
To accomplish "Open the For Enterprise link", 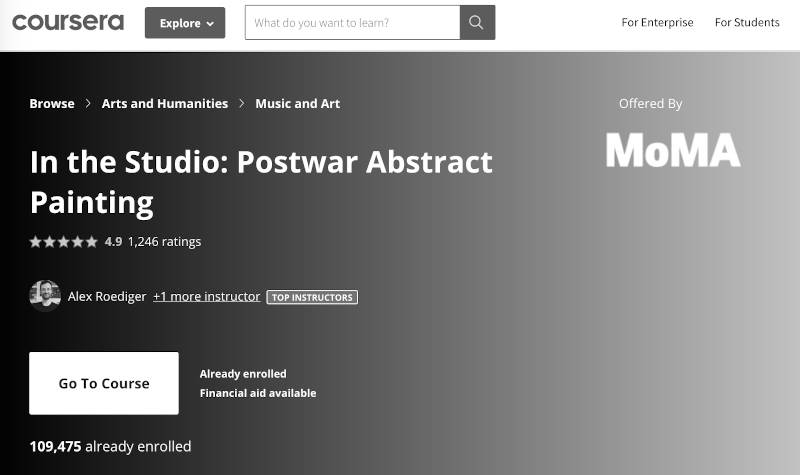I will [657, 22].
